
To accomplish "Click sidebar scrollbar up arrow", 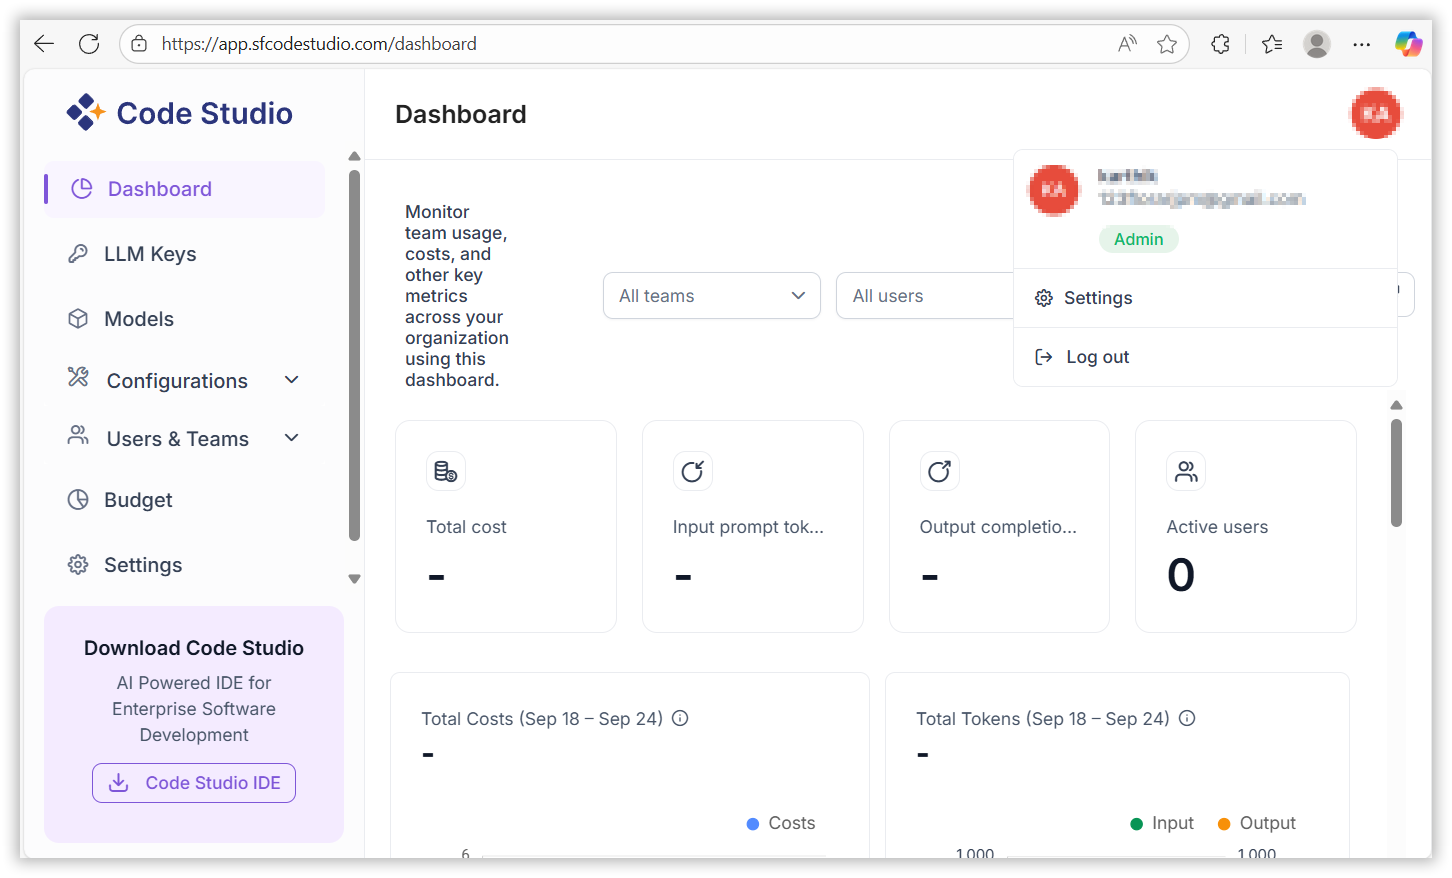I will click(x=354, y=156).
